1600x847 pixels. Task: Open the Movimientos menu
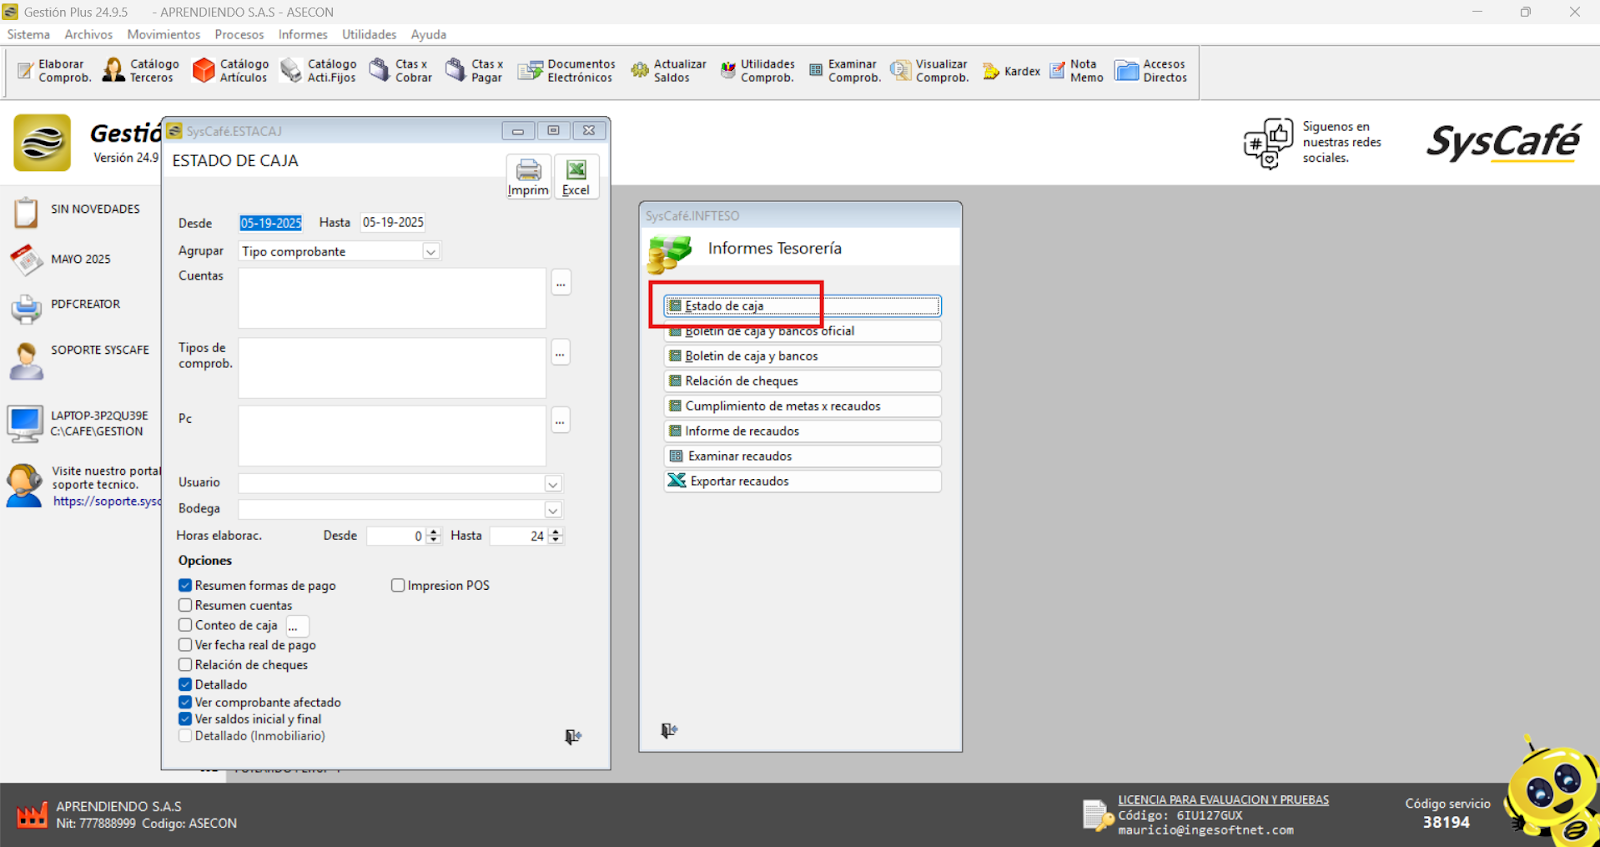pyautogui.click(x=163, y=35)
